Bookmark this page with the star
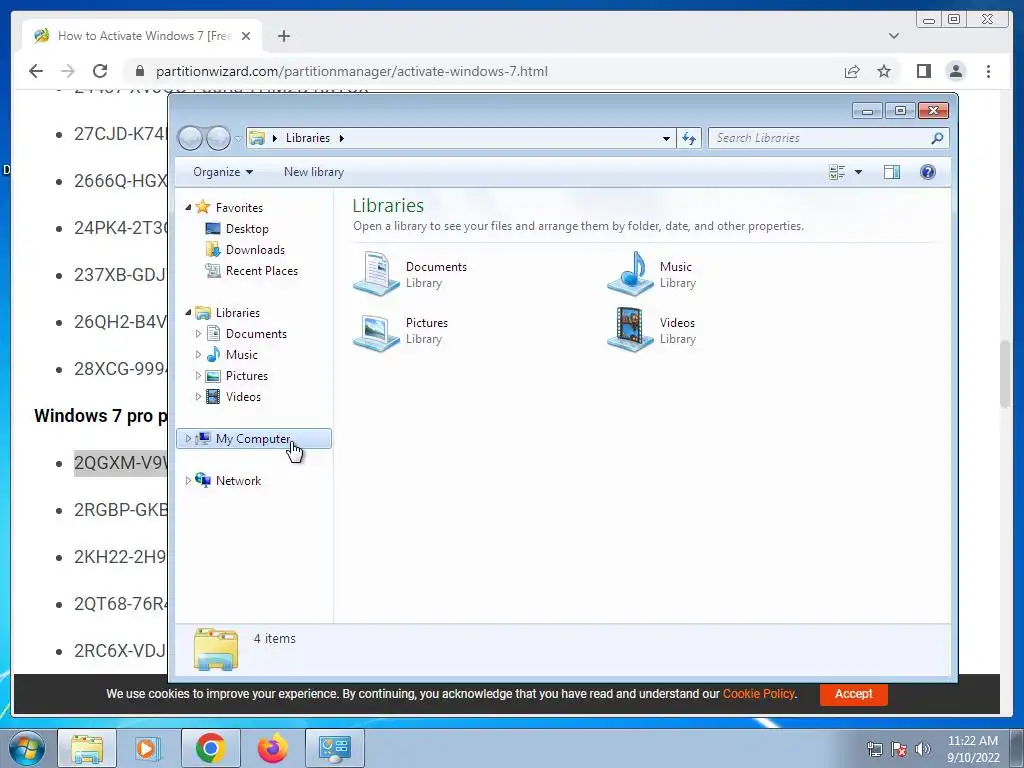This screenshot has height=768, width=1024. point(884,71)
